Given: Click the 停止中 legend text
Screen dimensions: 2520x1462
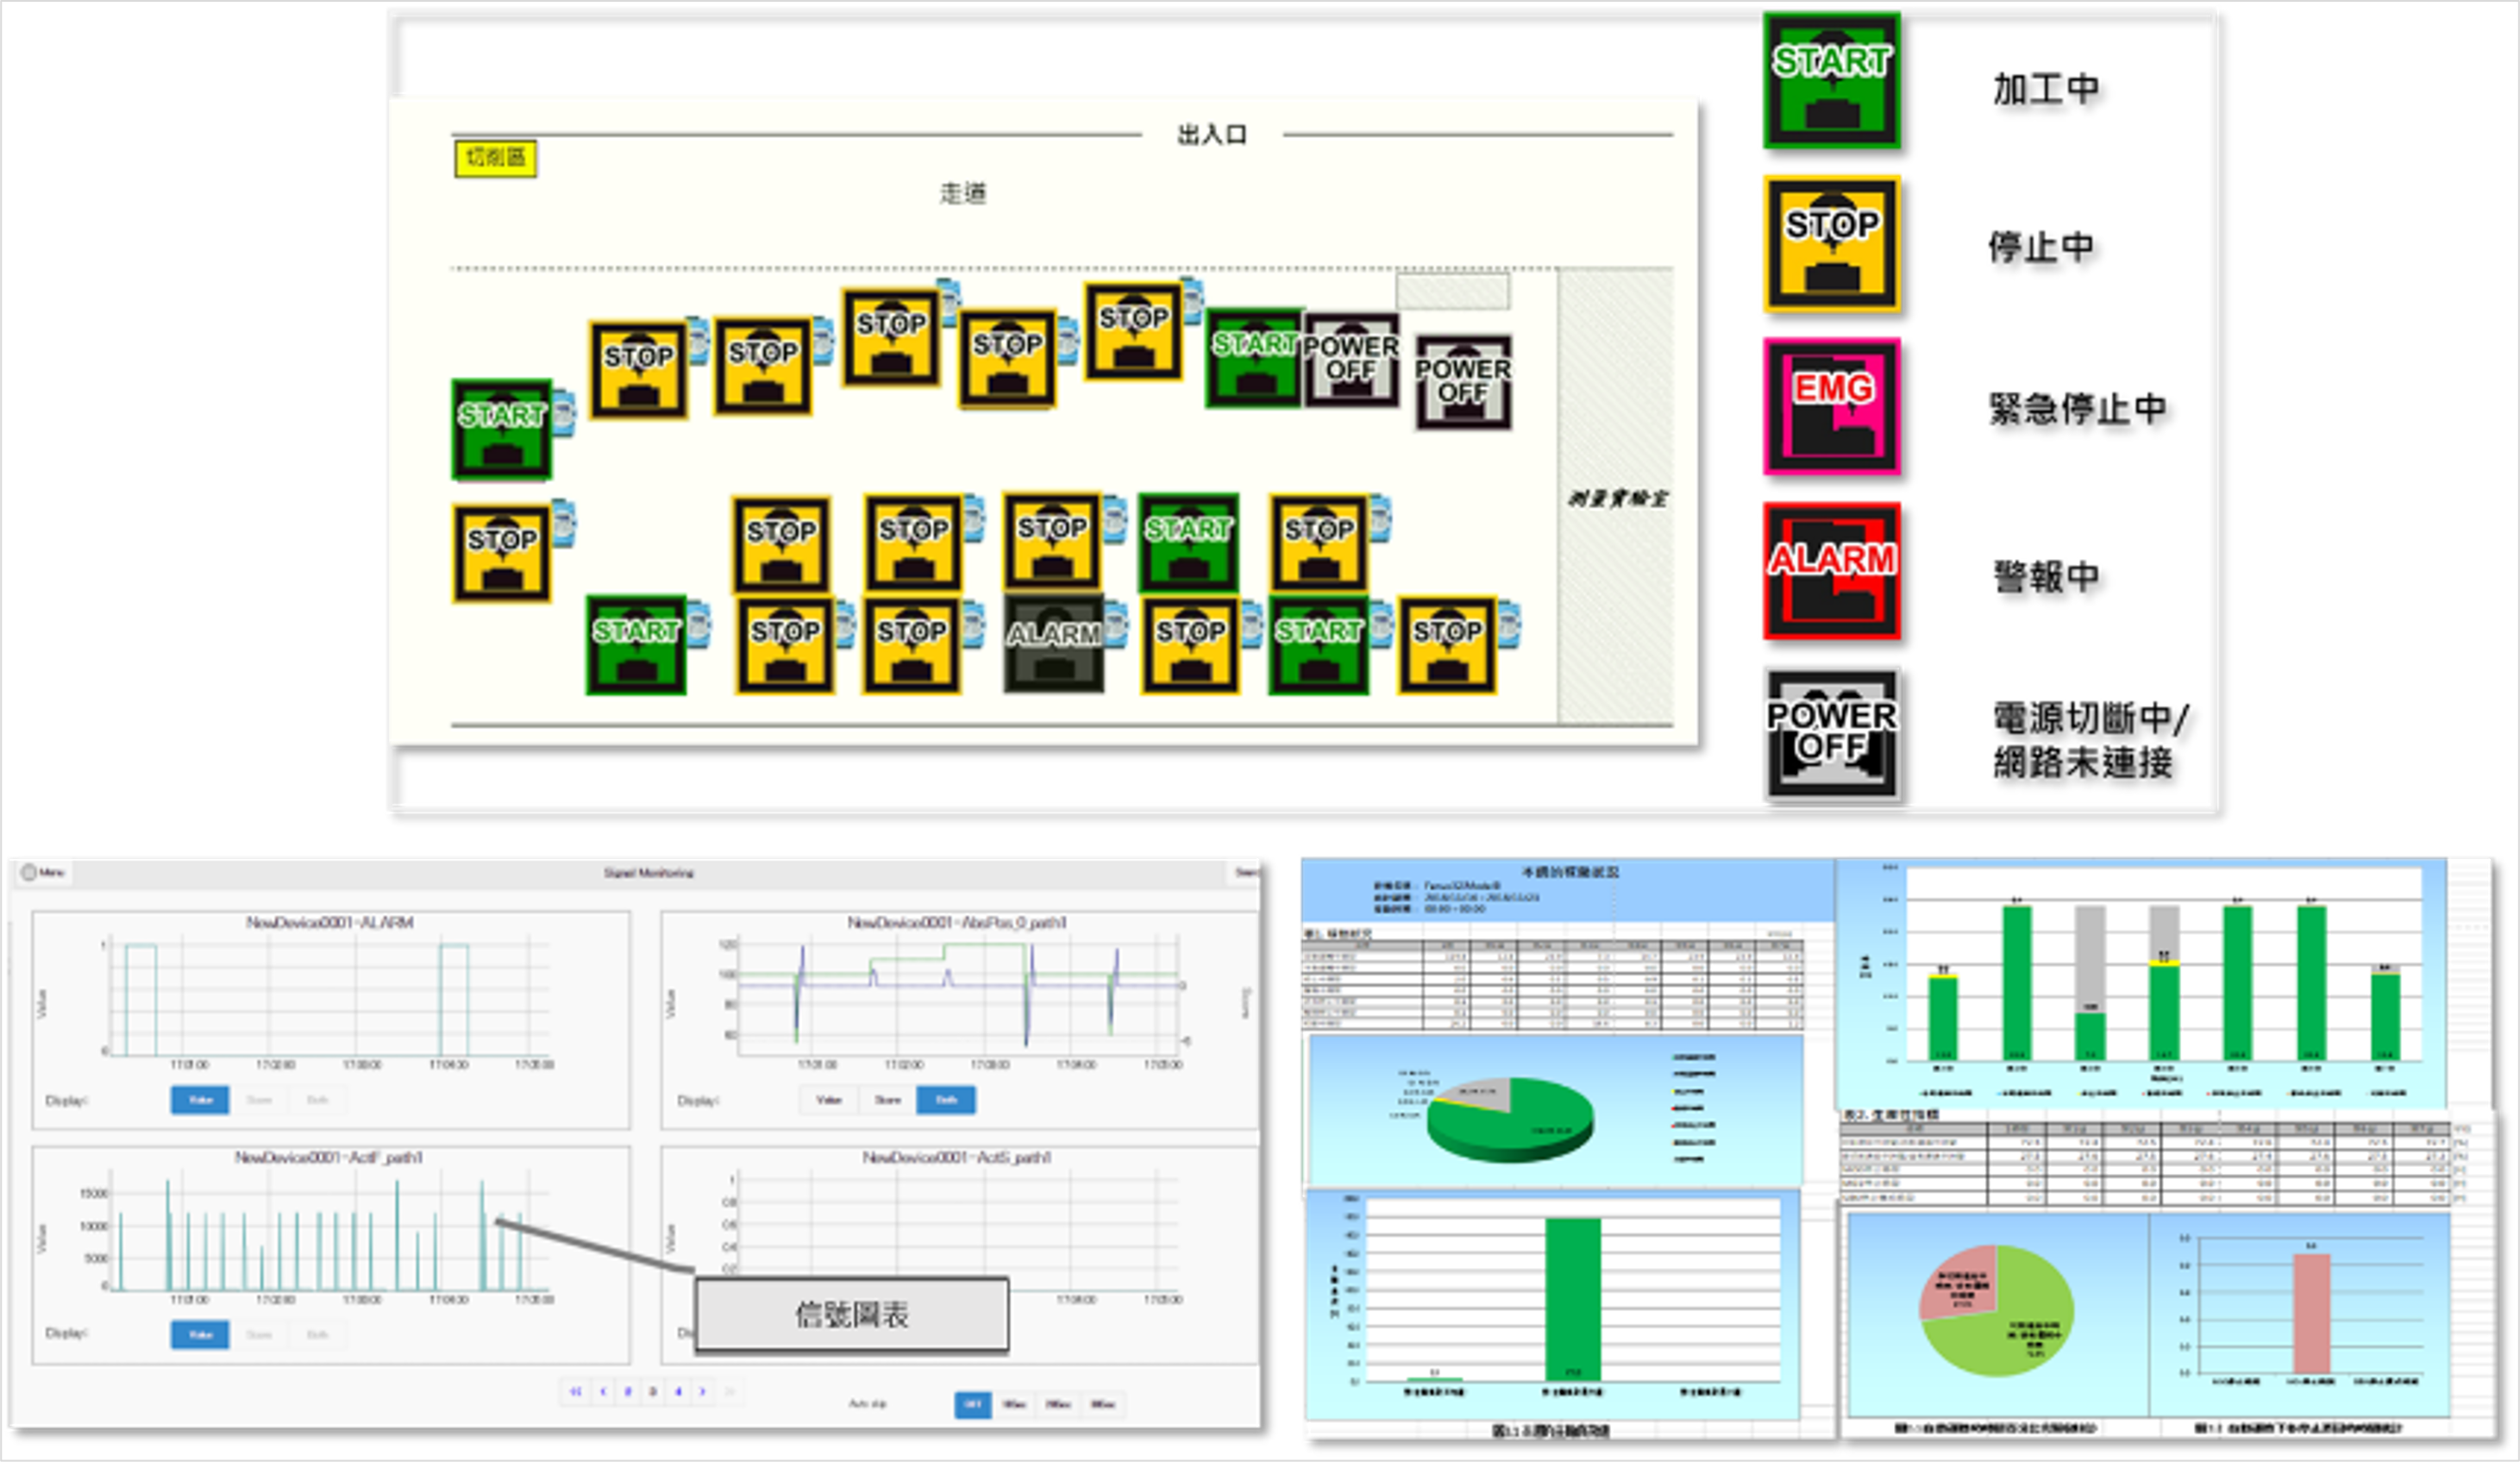Looking at the screenshot, I should point(2040,246).
